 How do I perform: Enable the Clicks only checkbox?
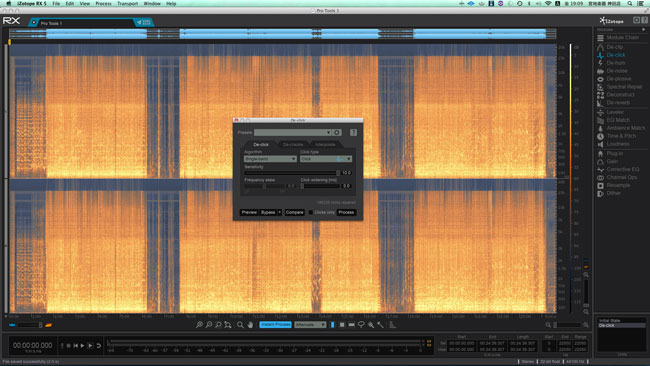[310, 212]
